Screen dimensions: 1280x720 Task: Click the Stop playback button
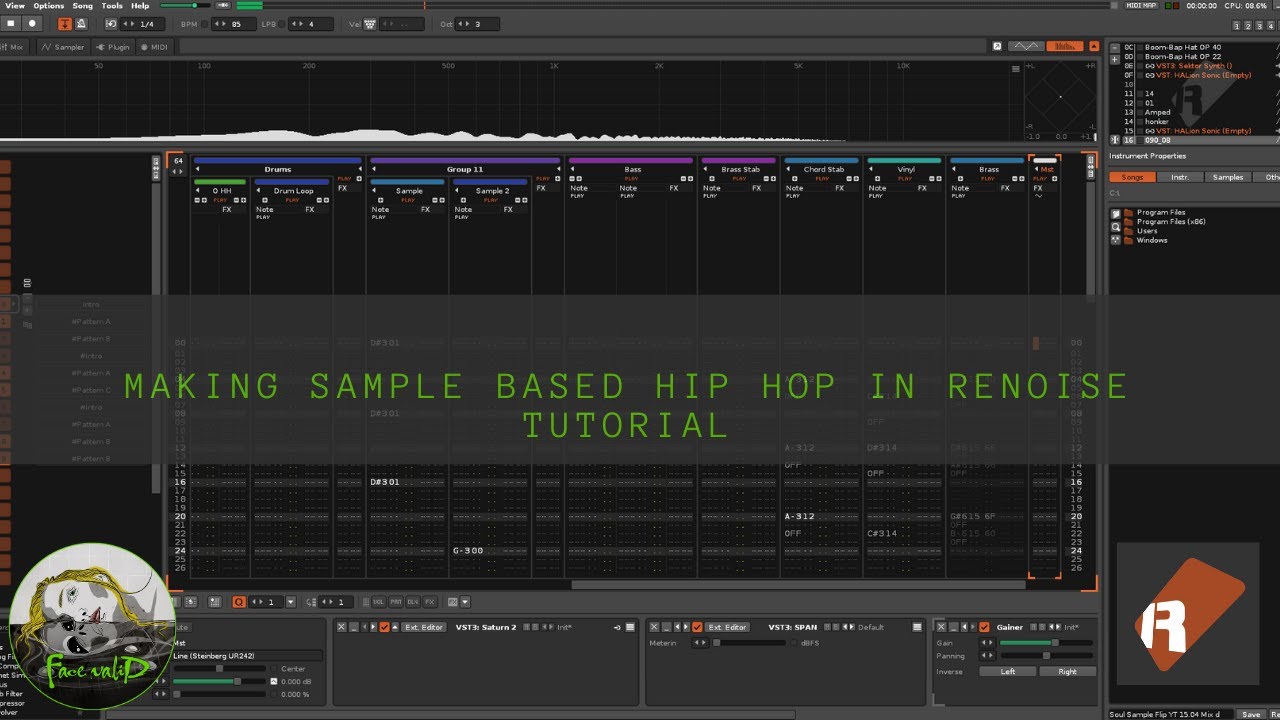[12, 23]
